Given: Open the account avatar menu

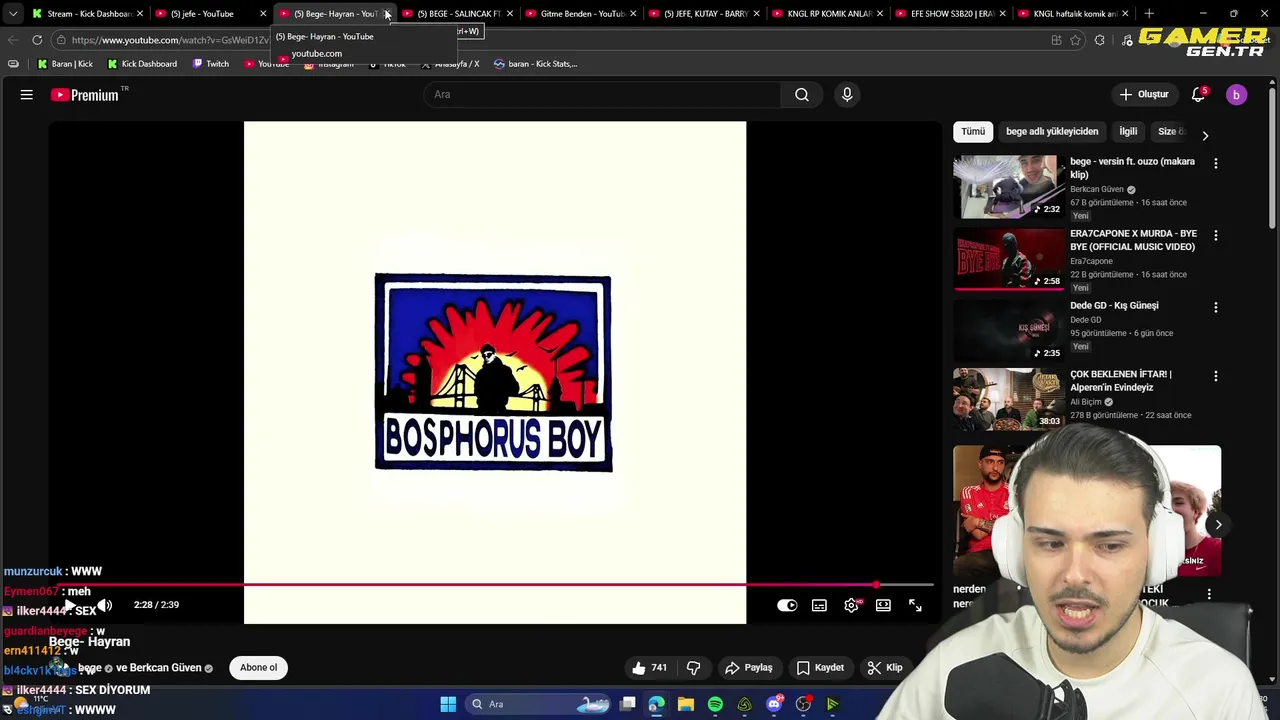Looking at the screenshot, I should (x=1236, y=95).
